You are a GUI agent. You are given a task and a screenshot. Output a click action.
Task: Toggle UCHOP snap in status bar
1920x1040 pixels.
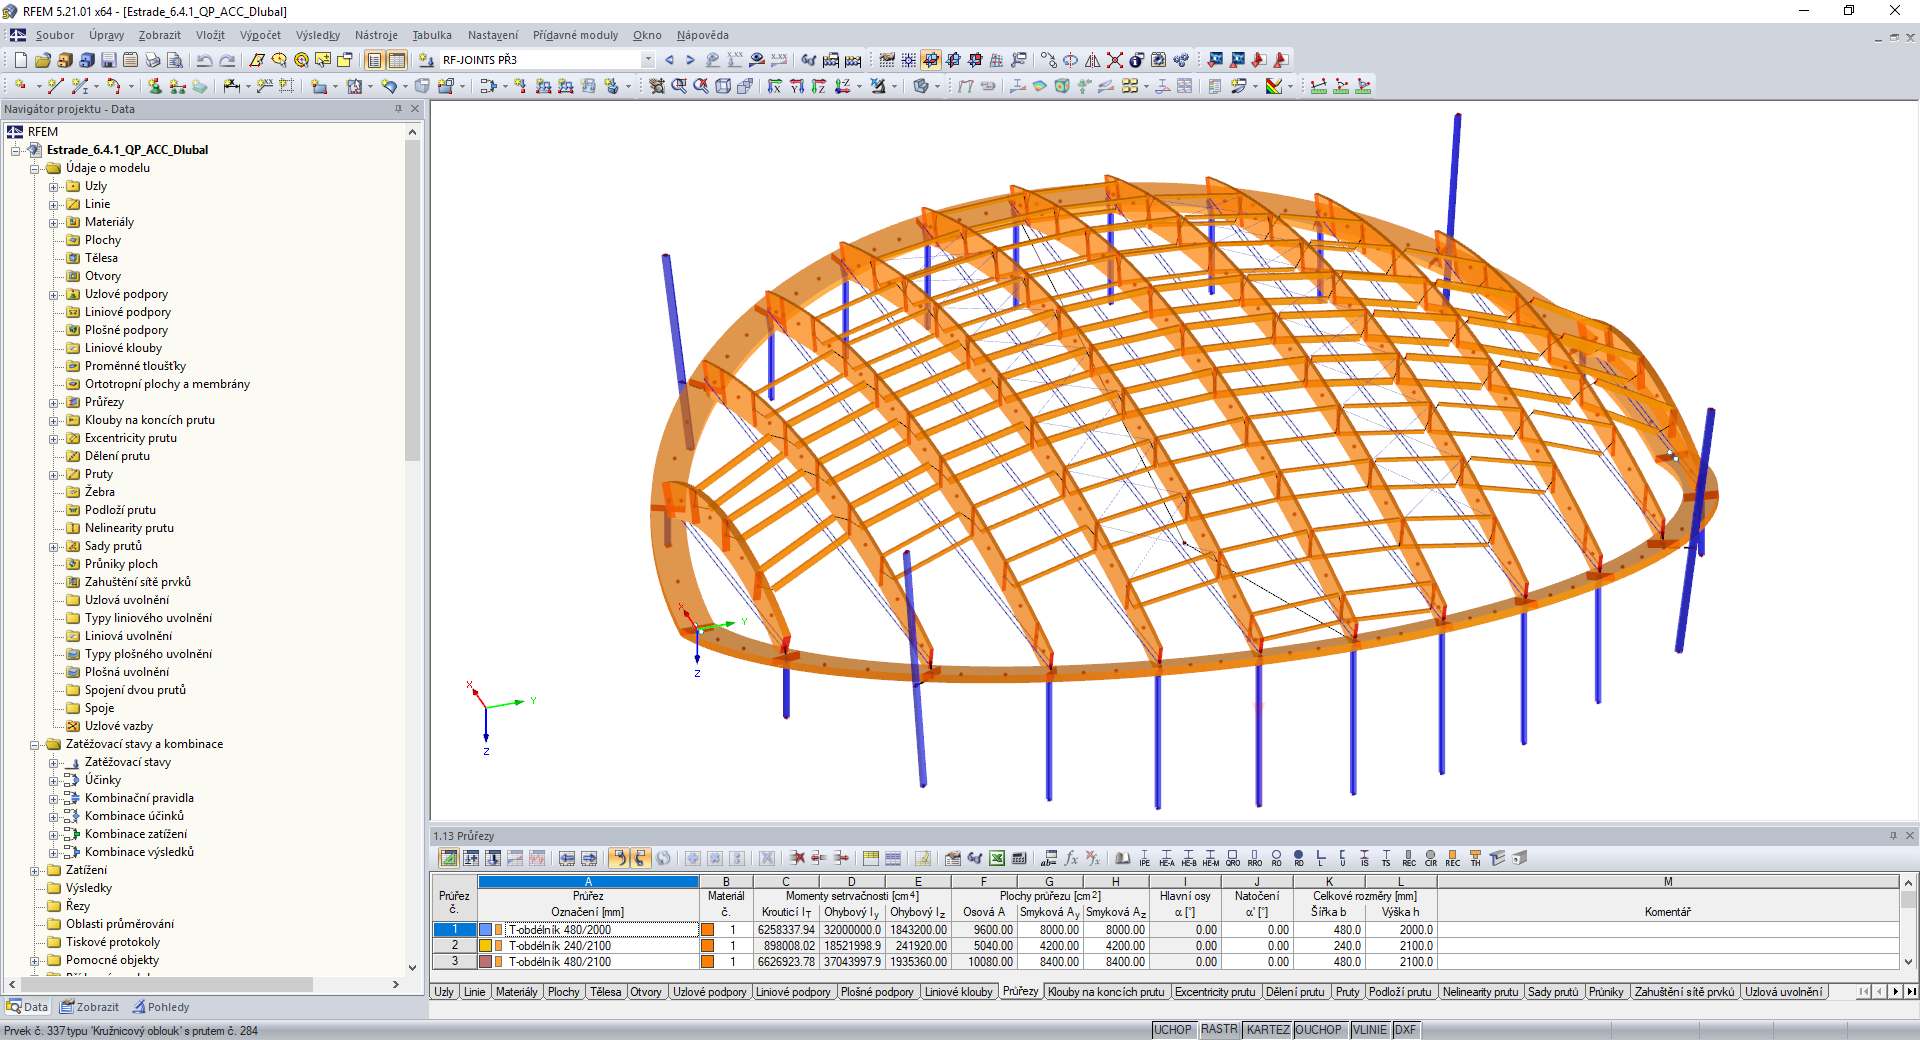point(1173,1030)
